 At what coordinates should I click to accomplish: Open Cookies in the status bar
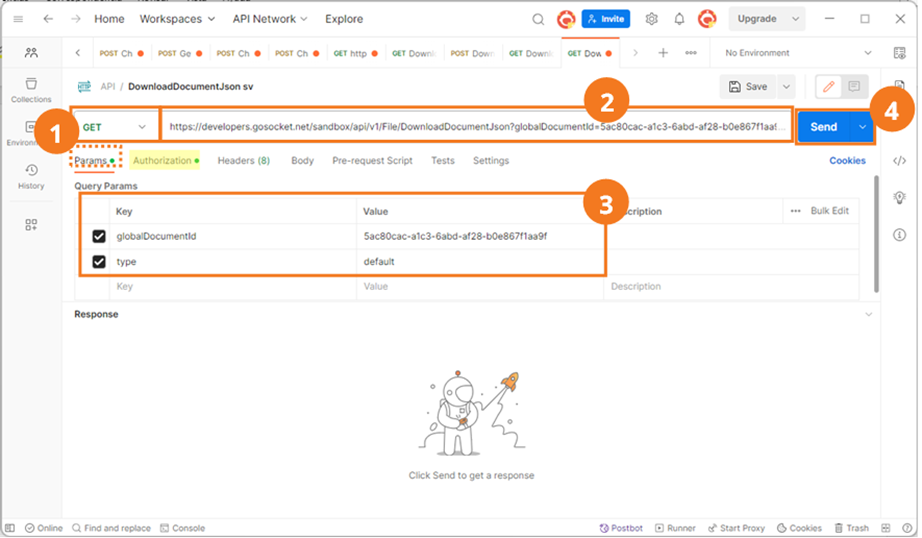[x=799, y=528]
